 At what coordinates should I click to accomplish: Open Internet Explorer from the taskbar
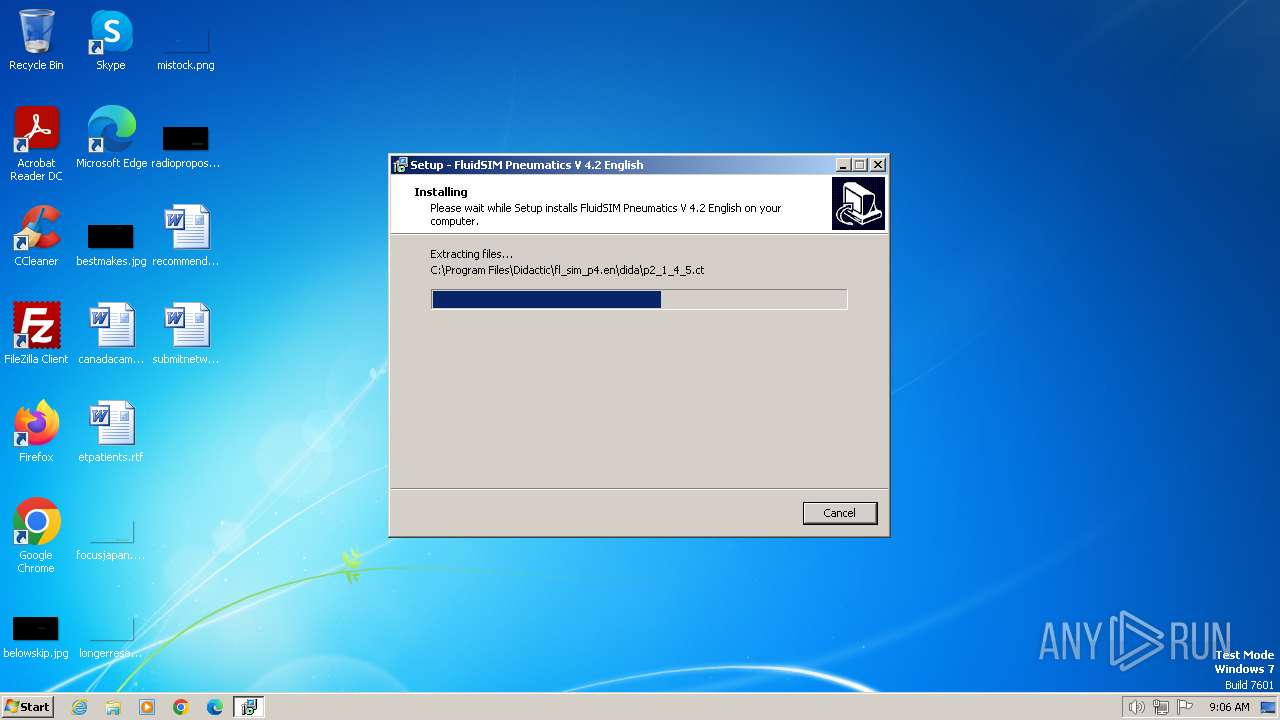click(x=79, y=707)
